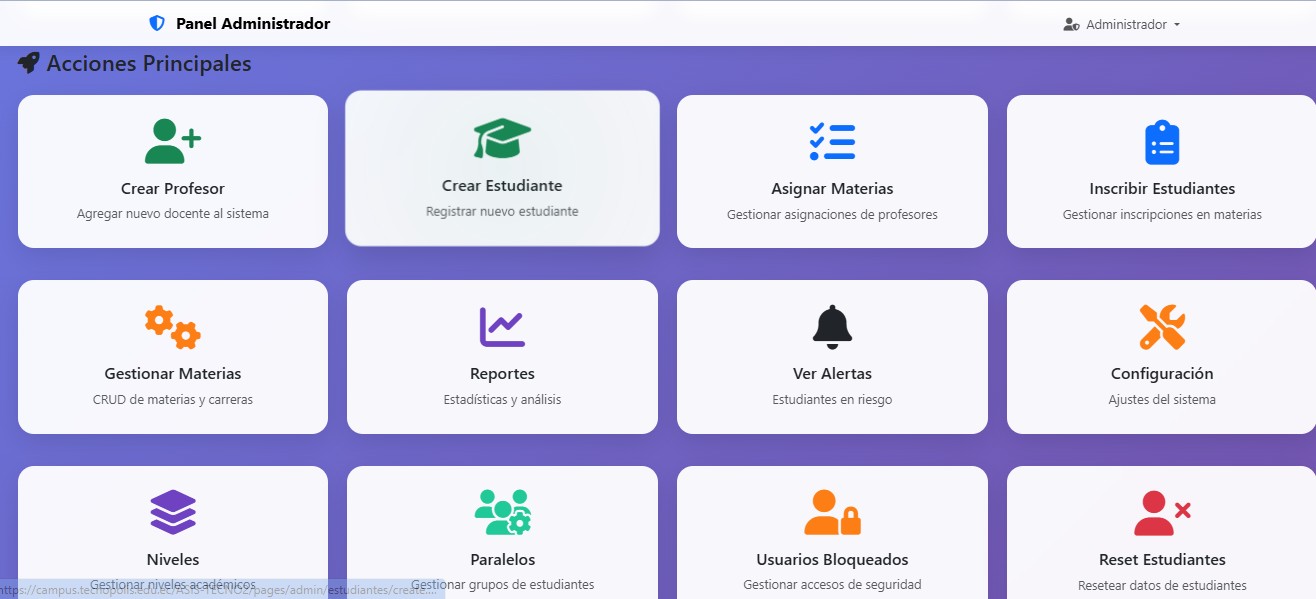The height and width of the screenshot is (599, 1316).
Task: Click the padlock user icon on Usuarios Bloqueados
Action: (832, 509)
